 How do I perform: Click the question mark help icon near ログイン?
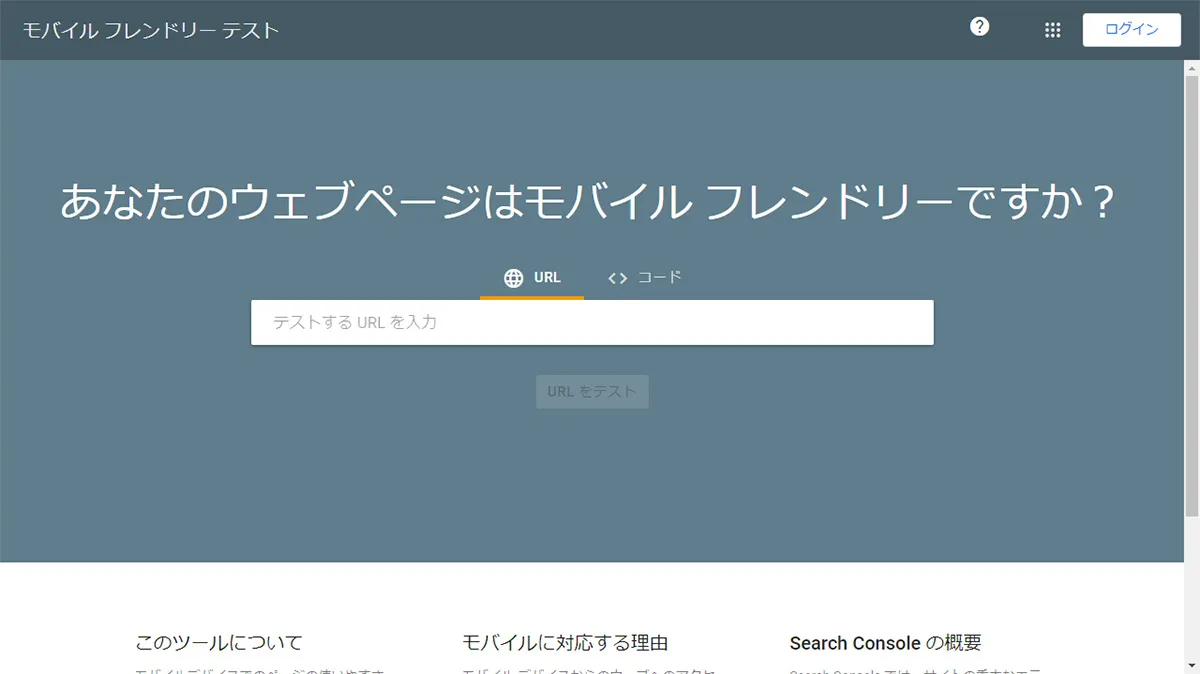pos(979,28)
